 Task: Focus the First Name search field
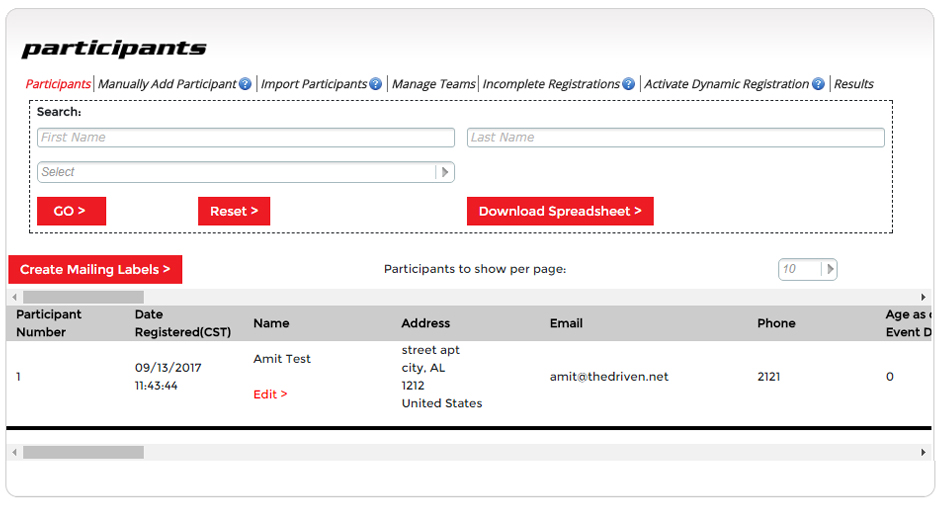point(245,138)
